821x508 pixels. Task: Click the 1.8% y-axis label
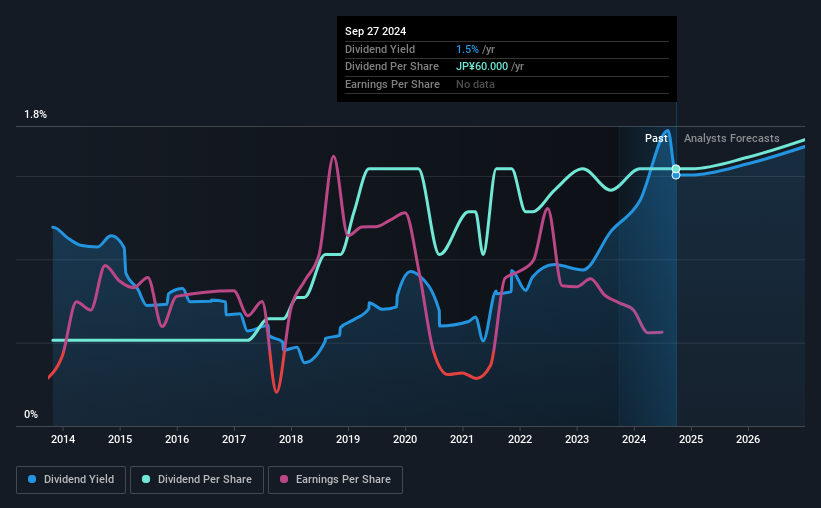[36, 115]
